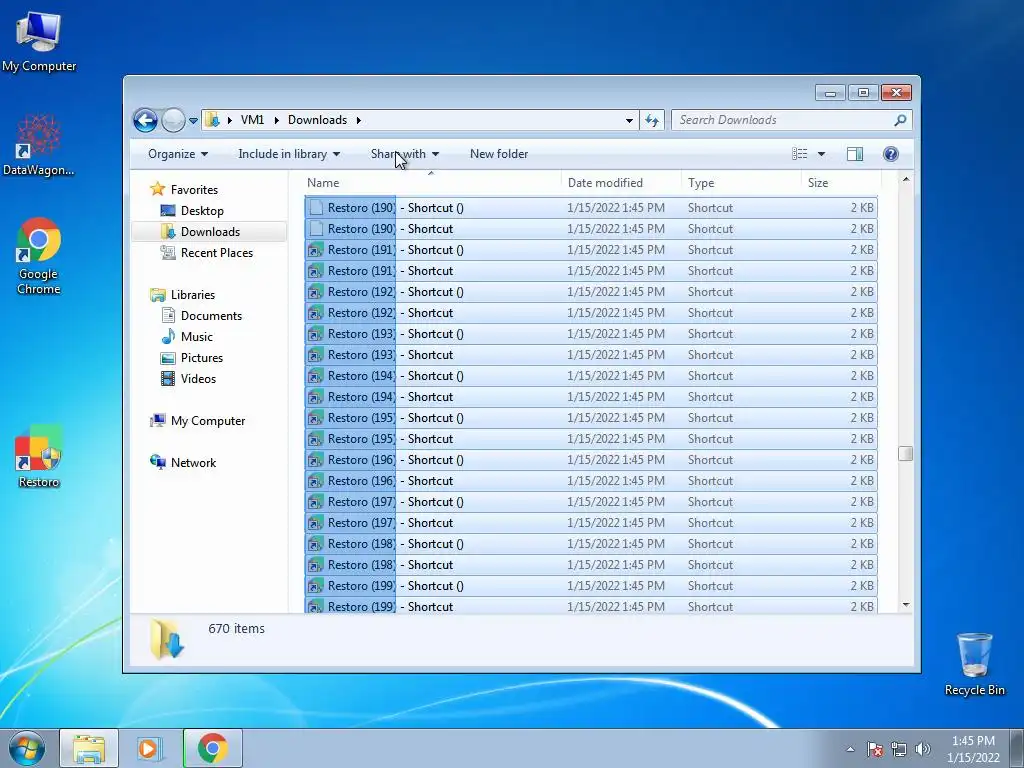Open the DataWagon desktop shortcut
Viewport: 1024px width, 768px height.
(39, 145)
